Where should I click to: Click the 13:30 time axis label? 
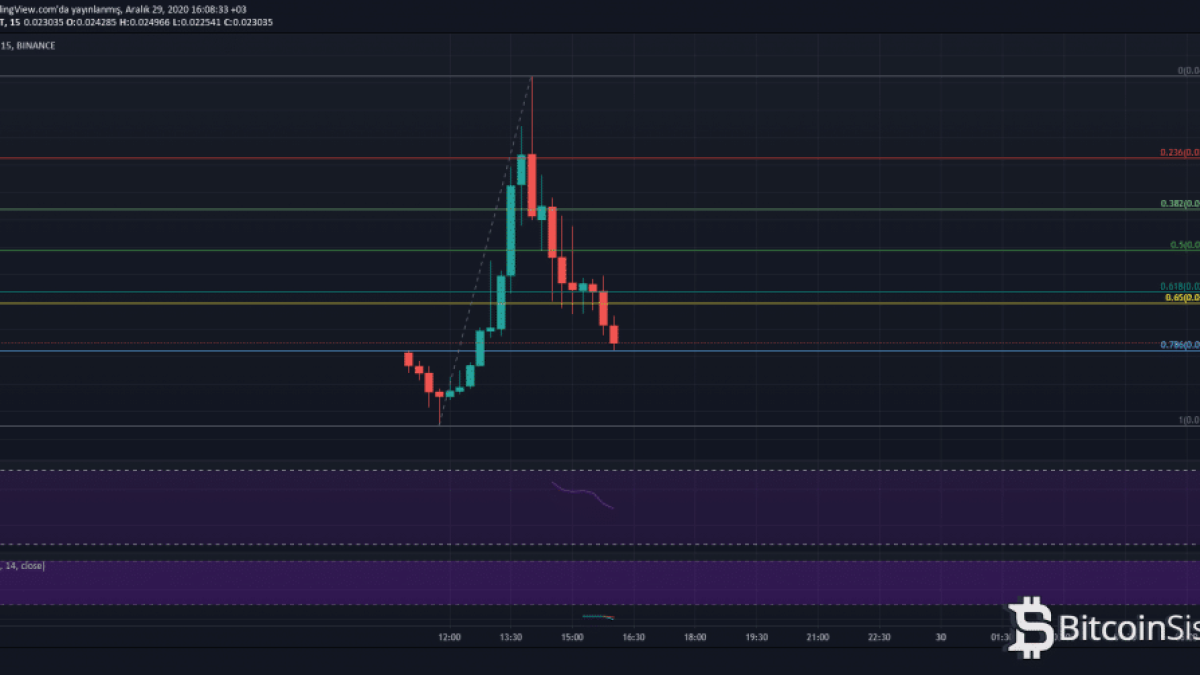coord(511,637)
